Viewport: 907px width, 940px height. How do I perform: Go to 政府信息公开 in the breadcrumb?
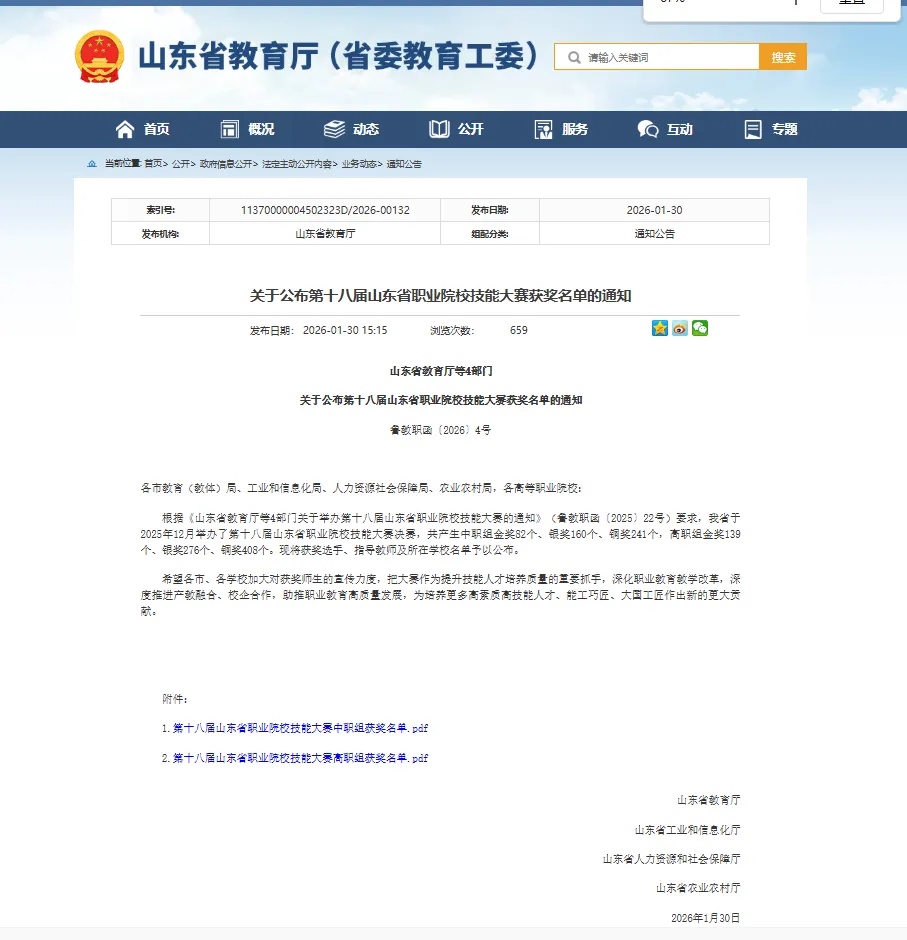[225, 164]
